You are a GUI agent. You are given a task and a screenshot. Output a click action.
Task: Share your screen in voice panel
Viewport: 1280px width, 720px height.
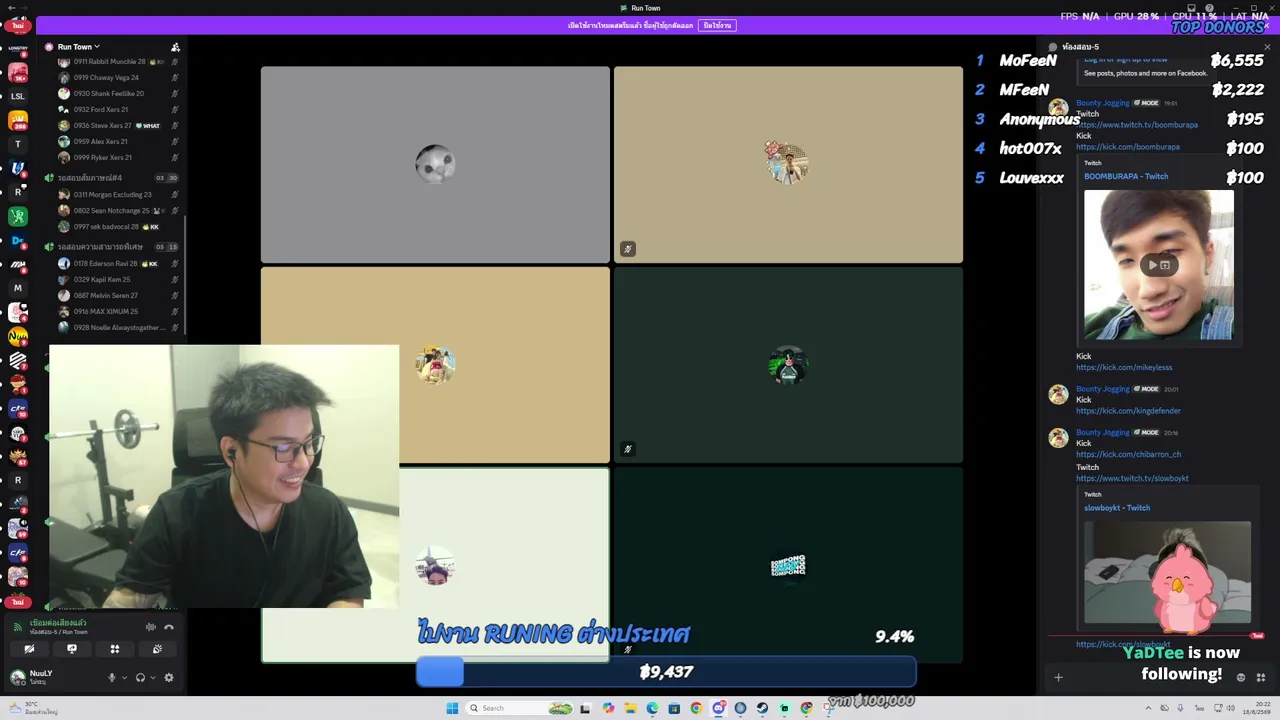tap(72, 649)
